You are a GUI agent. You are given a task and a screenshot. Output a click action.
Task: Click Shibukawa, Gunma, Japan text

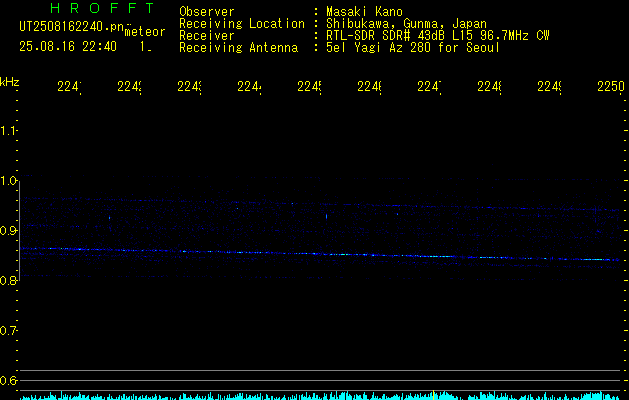point(406,24)
